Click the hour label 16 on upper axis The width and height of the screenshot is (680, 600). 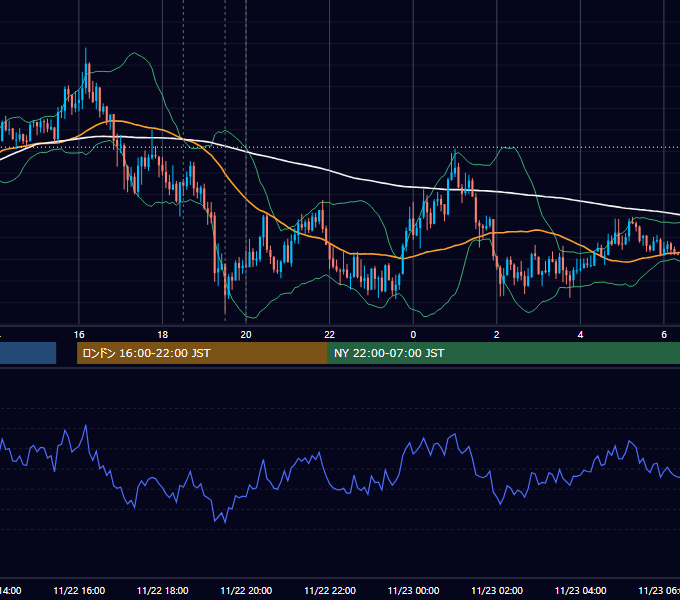coord(79,335)
